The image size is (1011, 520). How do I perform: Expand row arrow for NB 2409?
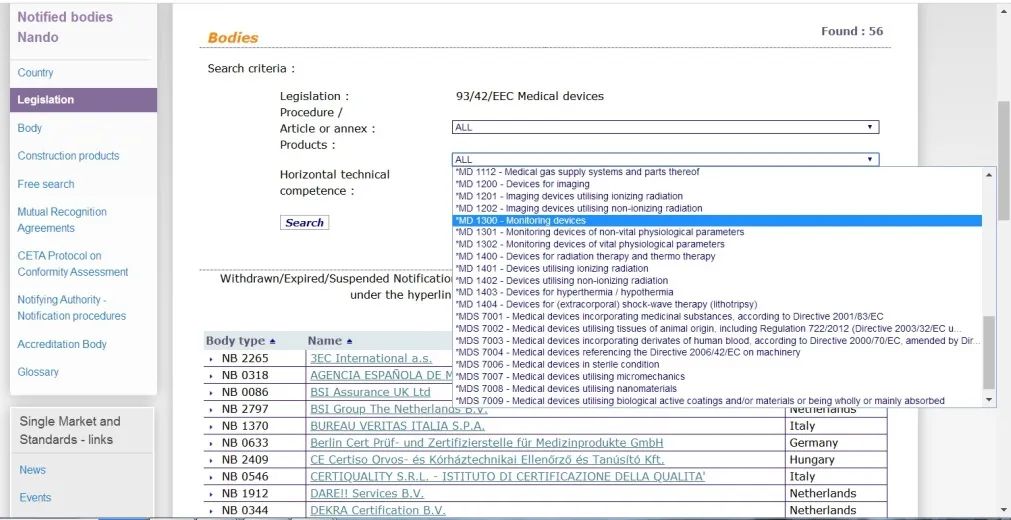coord(211,460)
